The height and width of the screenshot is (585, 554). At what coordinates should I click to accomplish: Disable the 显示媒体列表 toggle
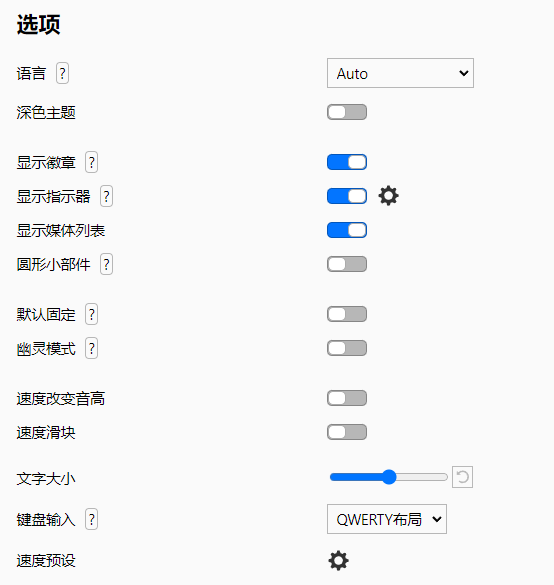(347, 230)
